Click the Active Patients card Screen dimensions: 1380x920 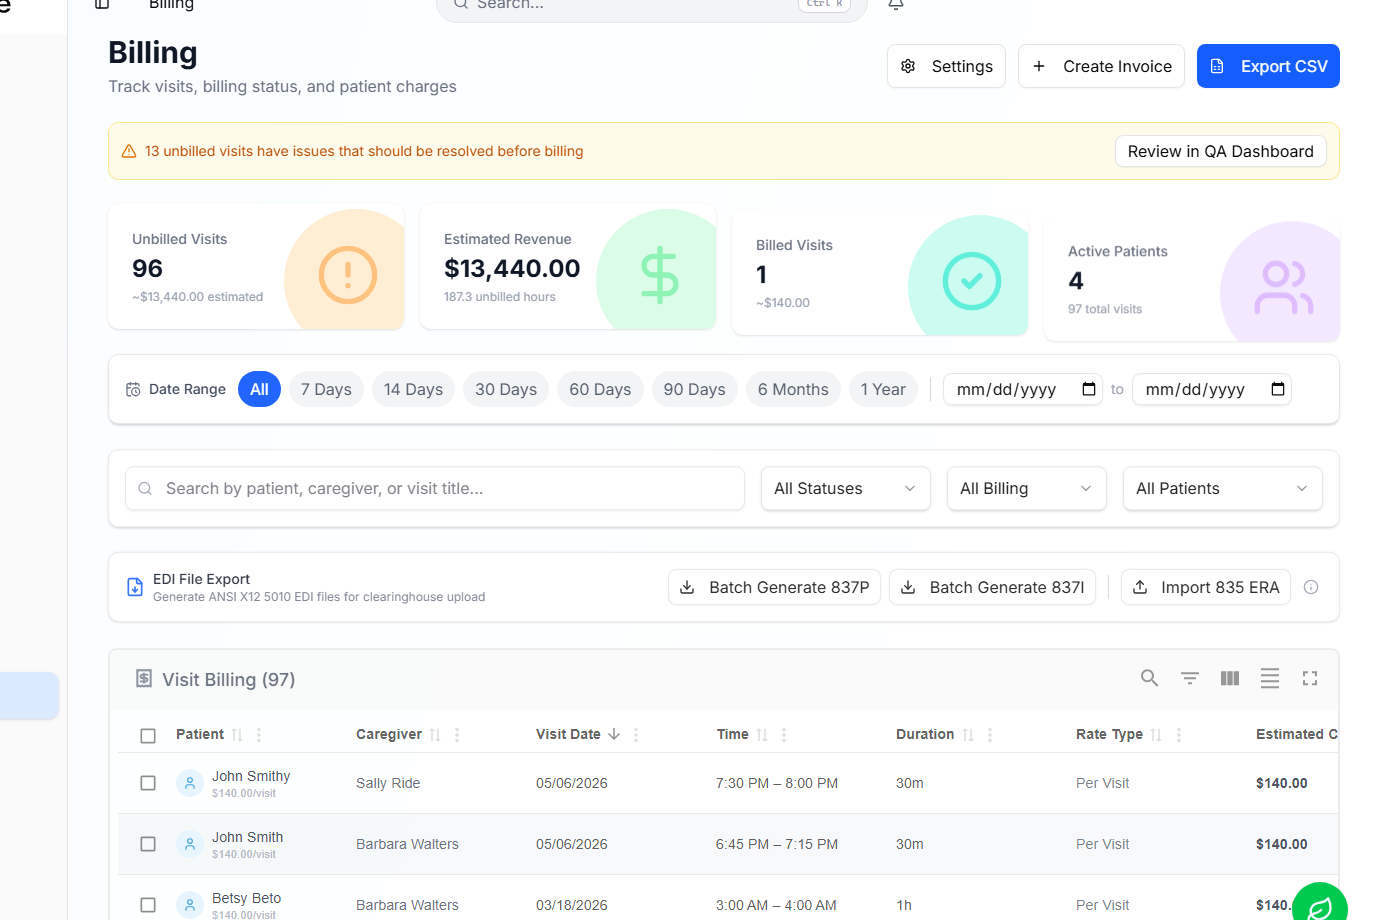point(1192,280)
